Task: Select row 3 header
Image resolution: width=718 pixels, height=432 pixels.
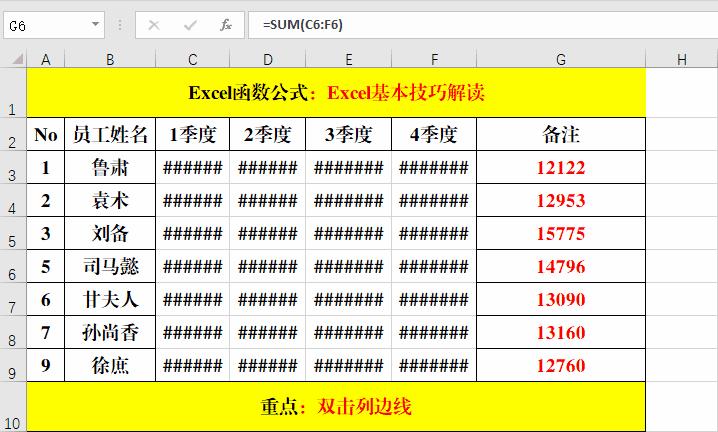Action: [x=13, y=167]
